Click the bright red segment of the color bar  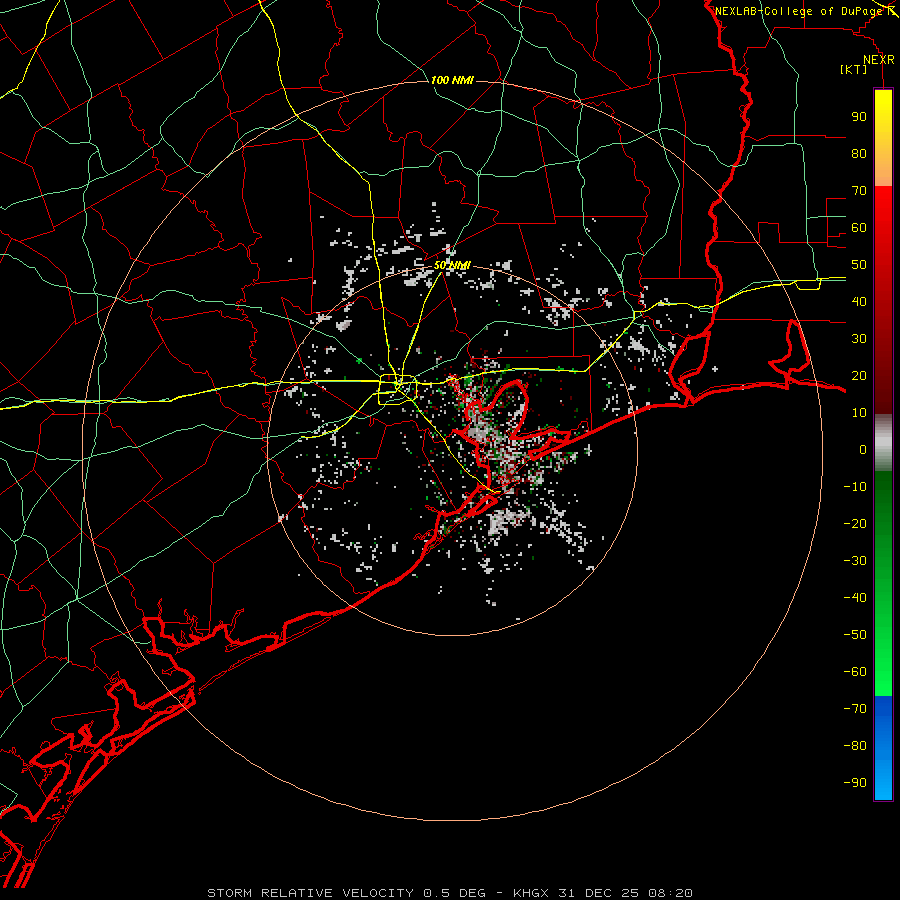(x=883, y=298)
